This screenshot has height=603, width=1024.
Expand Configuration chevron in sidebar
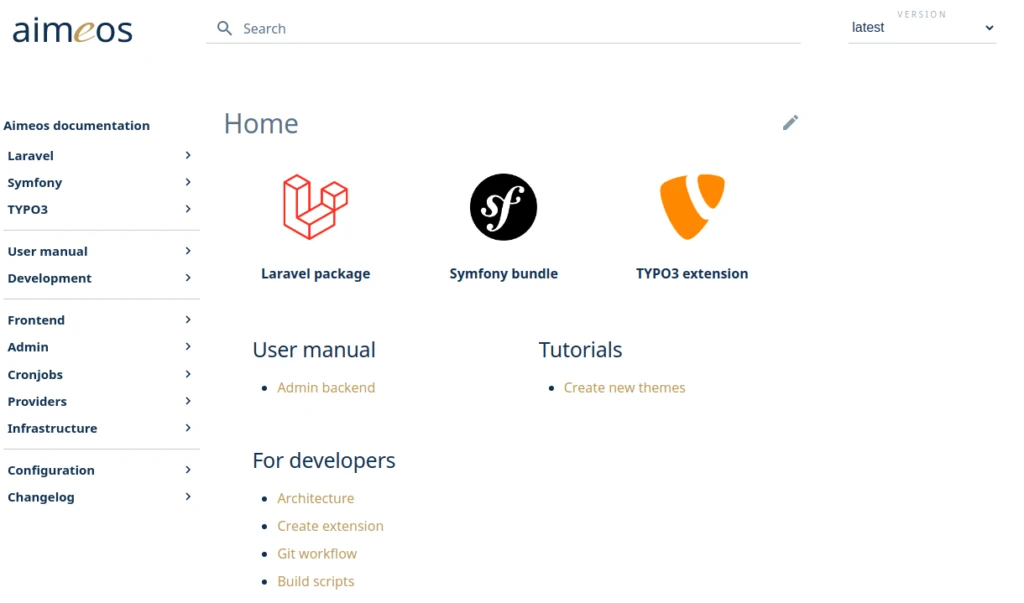coord(188,470)
